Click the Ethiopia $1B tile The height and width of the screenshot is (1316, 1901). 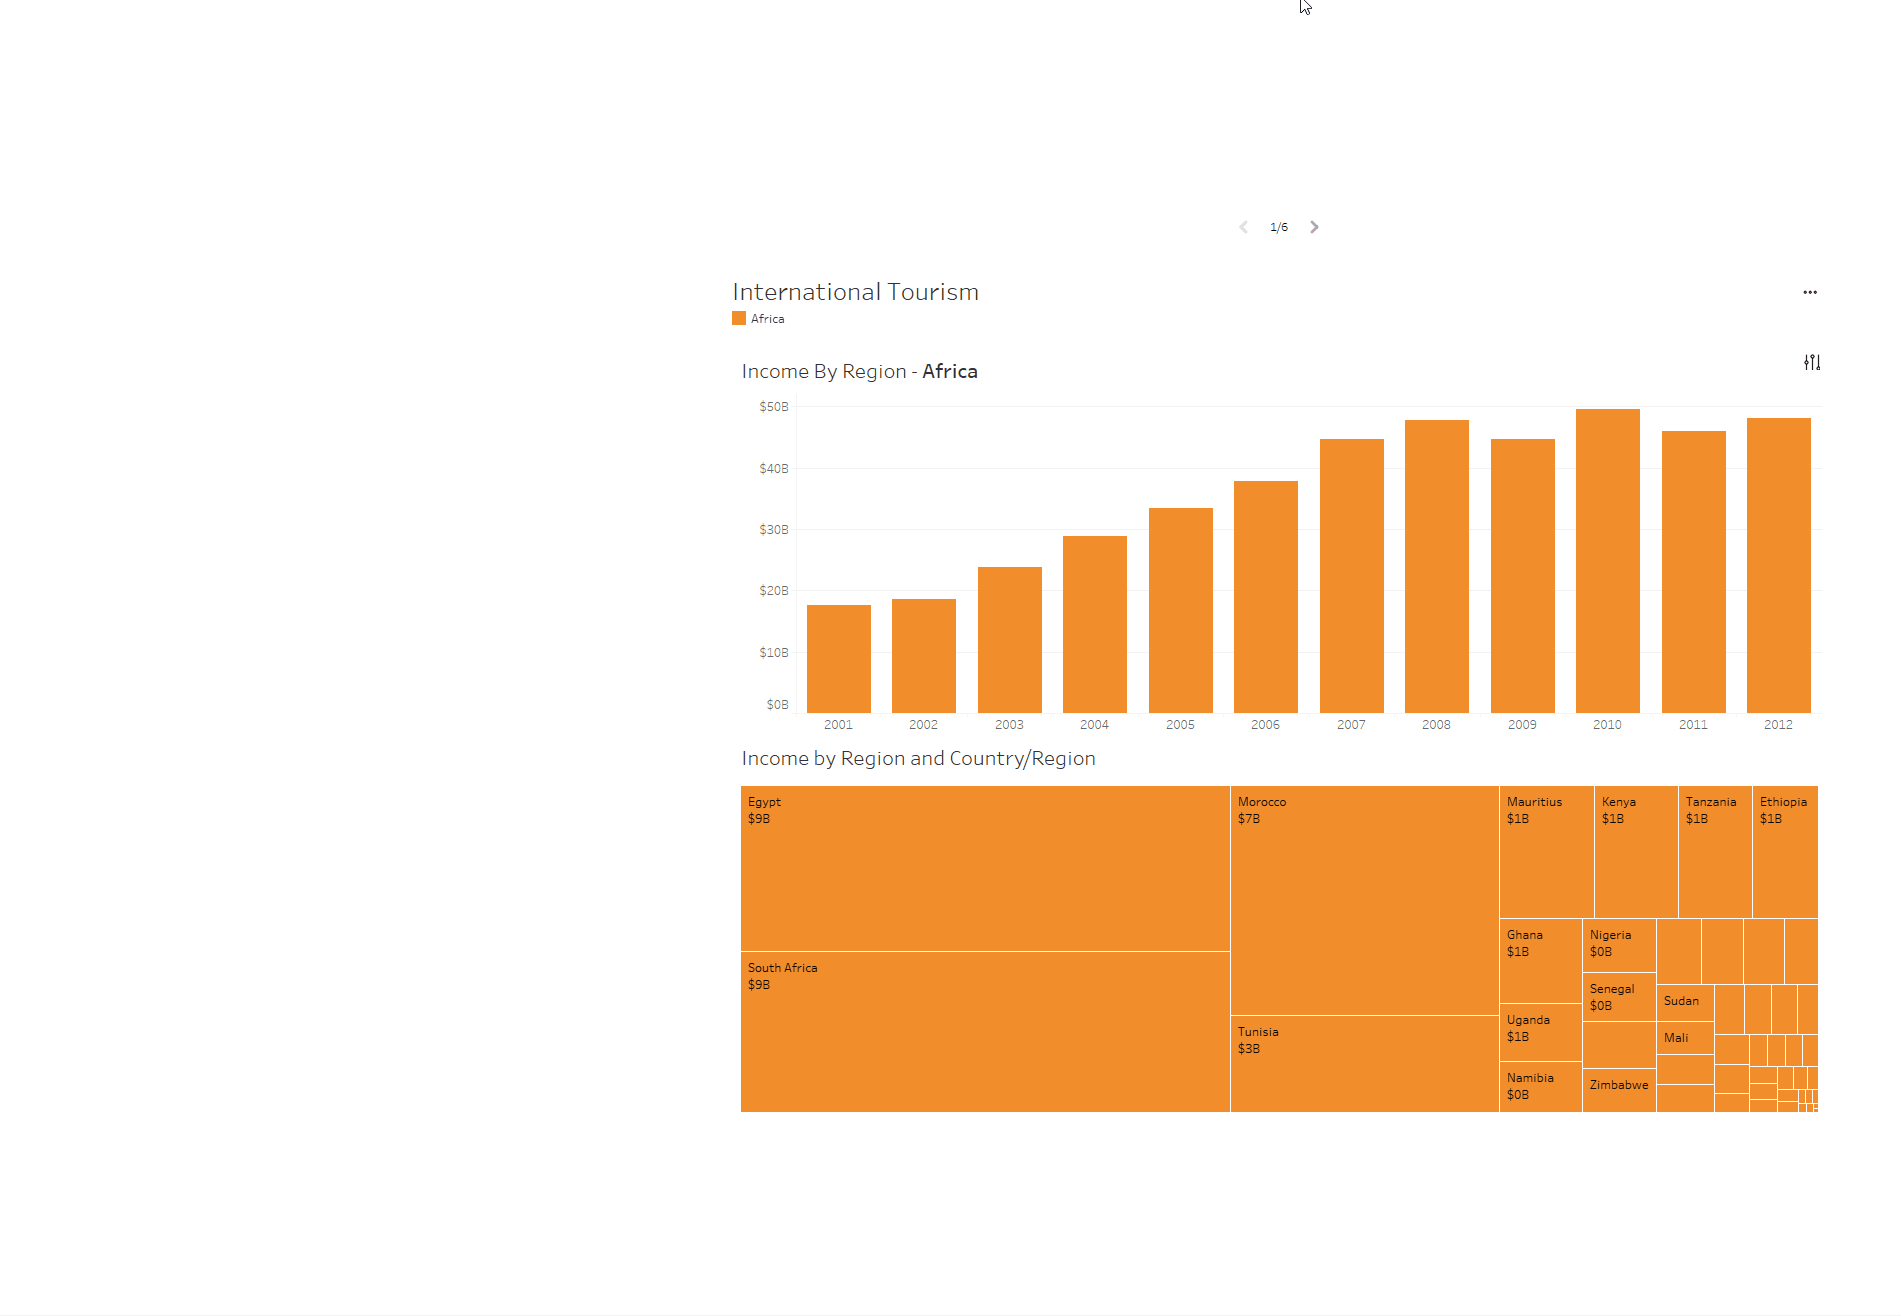pos(1784,850)
